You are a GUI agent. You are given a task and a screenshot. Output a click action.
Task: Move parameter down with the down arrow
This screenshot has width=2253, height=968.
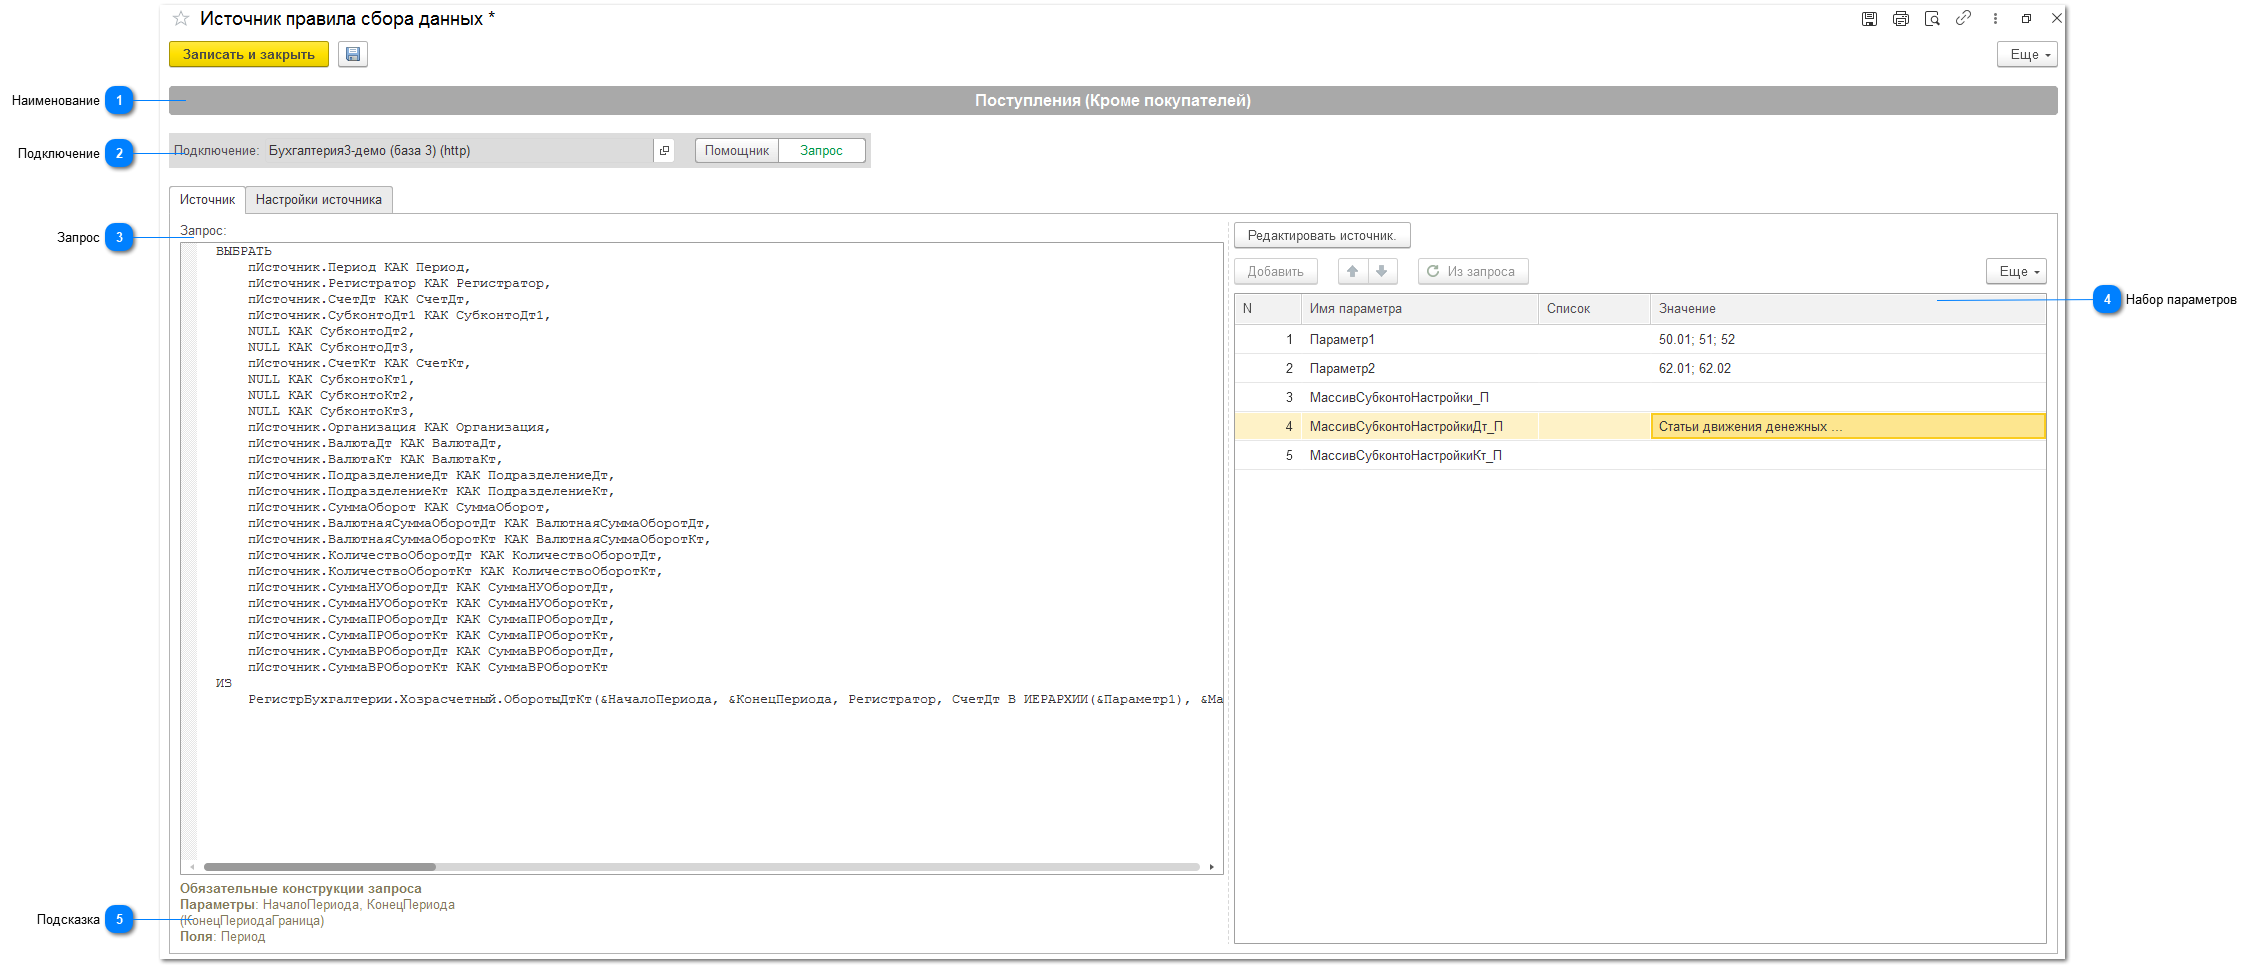(x=1382, y=271)
